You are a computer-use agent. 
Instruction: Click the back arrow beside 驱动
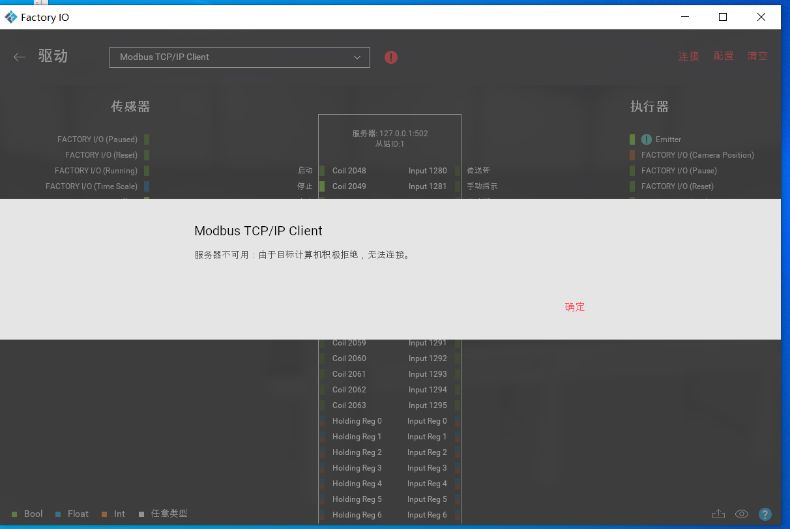click(x=19, y=57)
